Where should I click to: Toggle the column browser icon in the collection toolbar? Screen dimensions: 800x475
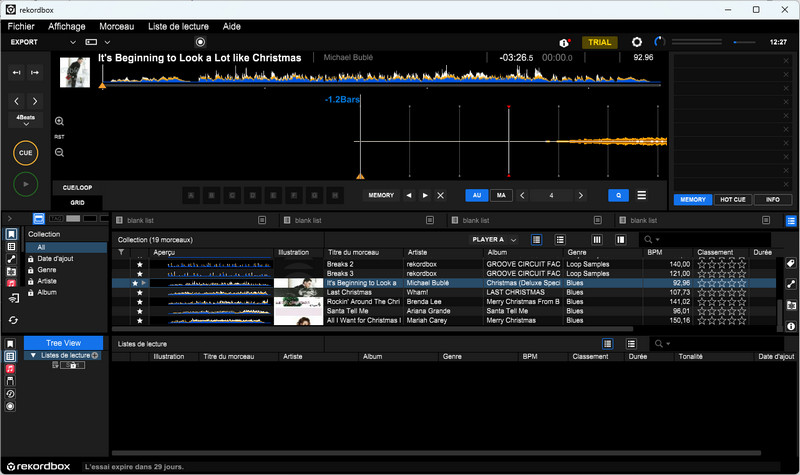pyautogui.click(x=597, y=240)
